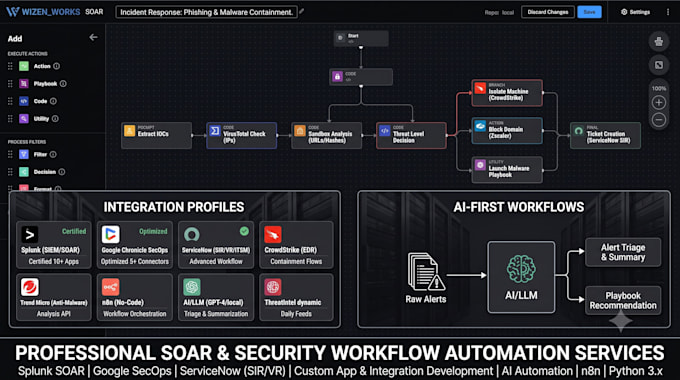The image size is (680, 380).
Task: Open the ServiceNow (SIR/VR/ITSM) card
Action: (216, 245)
